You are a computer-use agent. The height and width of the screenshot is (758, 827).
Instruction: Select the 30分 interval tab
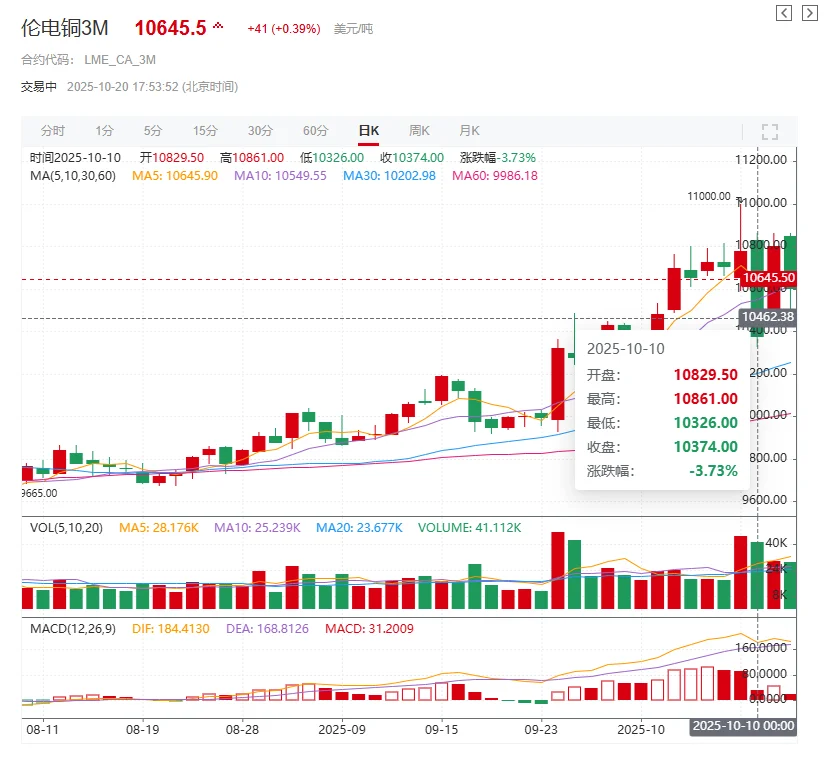pos(261,130)
